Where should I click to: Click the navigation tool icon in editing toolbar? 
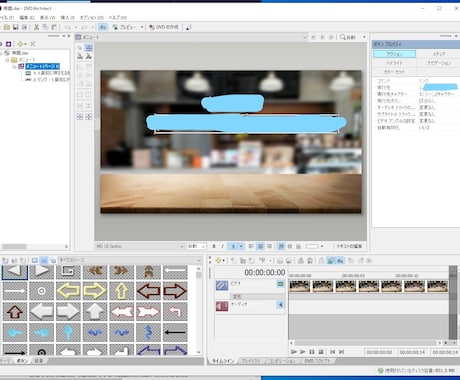click(89, 57)
